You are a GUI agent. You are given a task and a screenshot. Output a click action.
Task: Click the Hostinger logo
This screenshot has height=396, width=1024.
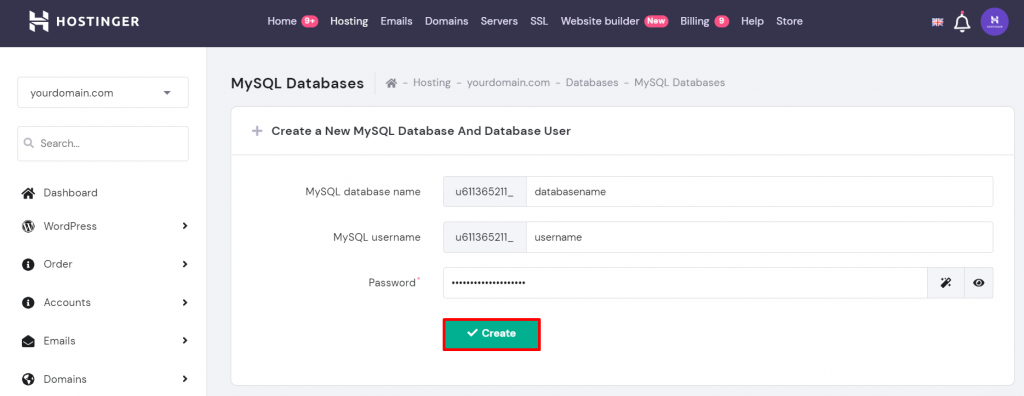click(x=84, y=22)
